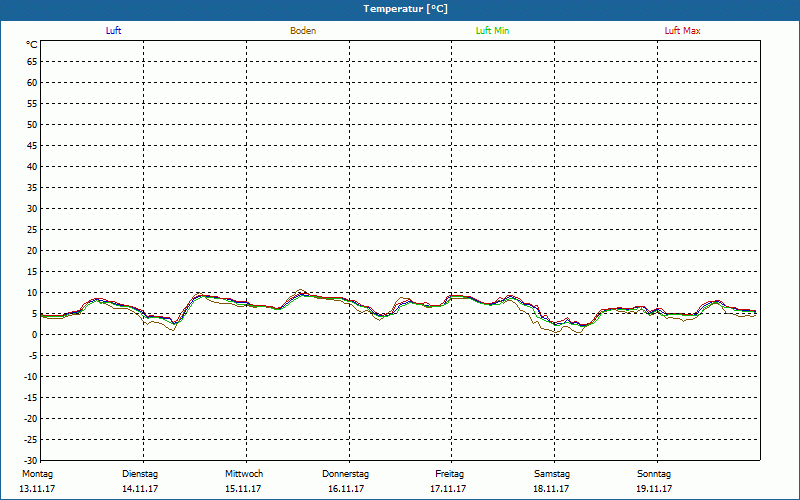
Task: Click the 'Luft' legend label
Action: pyautogui.click(x=113, y=31)
